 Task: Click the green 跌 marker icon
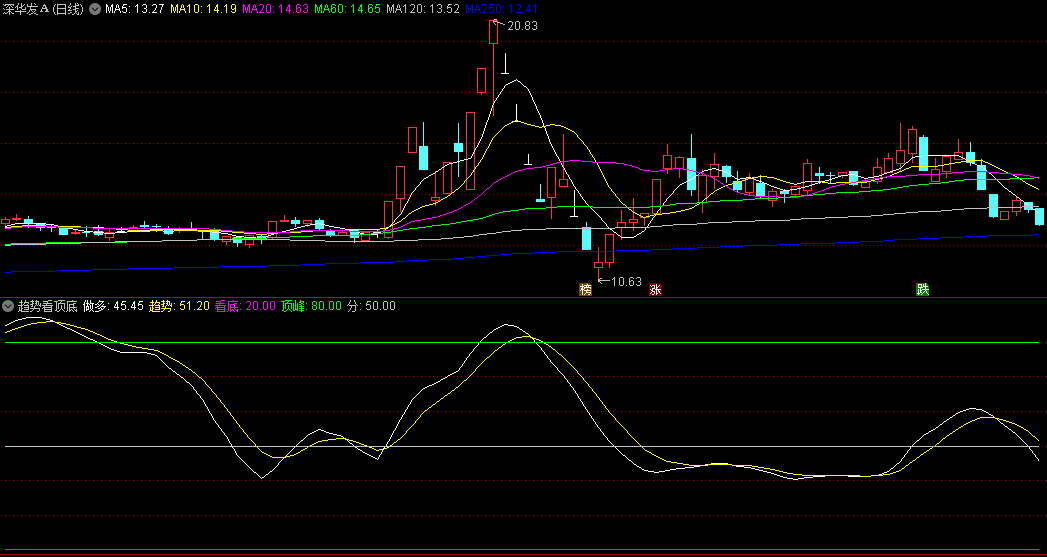point(922,290)
